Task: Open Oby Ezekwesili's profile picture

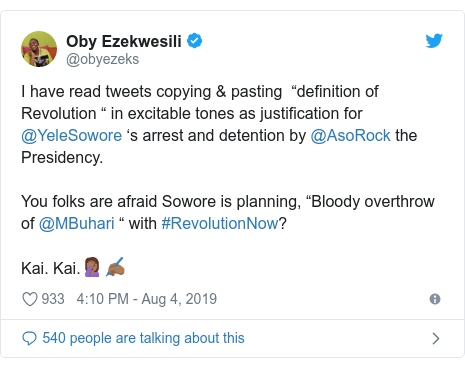Action: [39, 49]
